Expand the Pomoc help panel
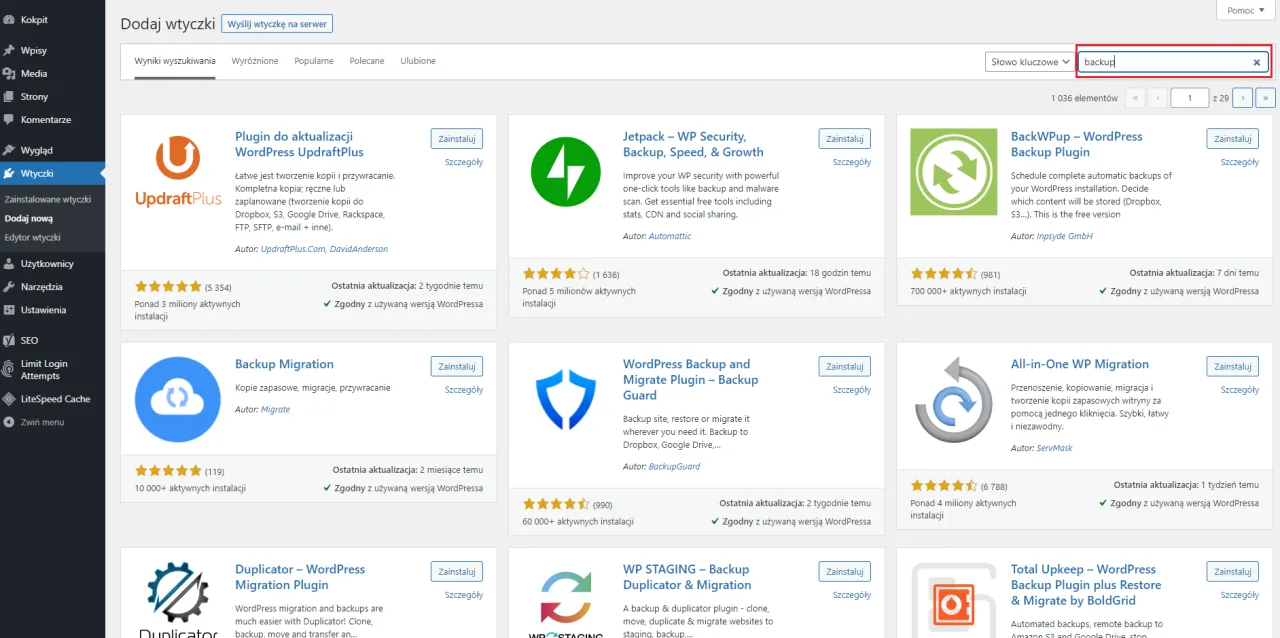The image size is (1280, 638). pyautogui.click(x=1243, y=9)
